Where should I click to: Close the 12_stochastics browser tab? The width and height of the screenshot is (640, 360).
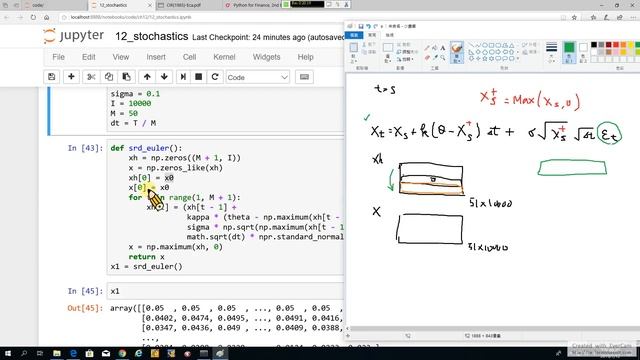(149, 5)
